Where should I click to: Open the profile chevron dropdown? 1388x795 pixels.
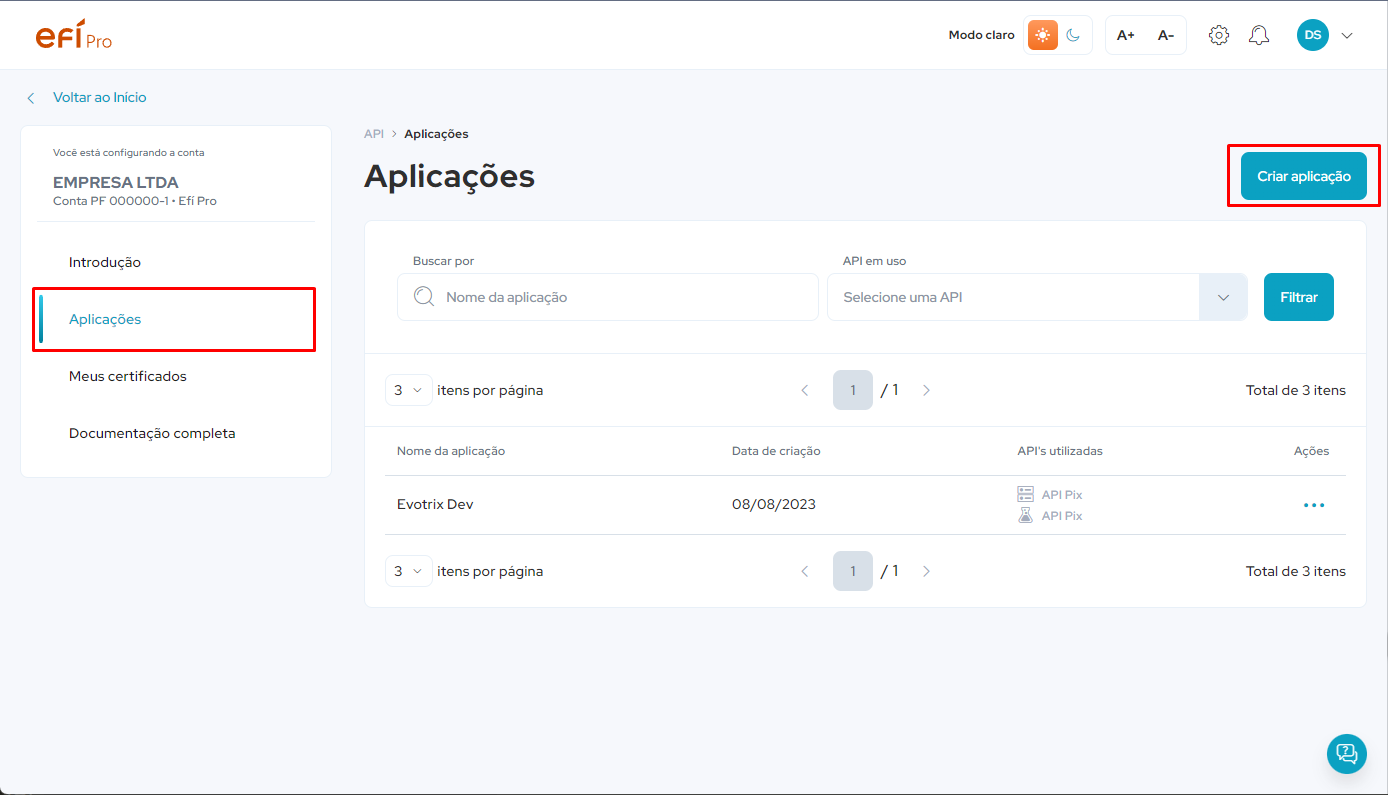[x=1347, y=34]
